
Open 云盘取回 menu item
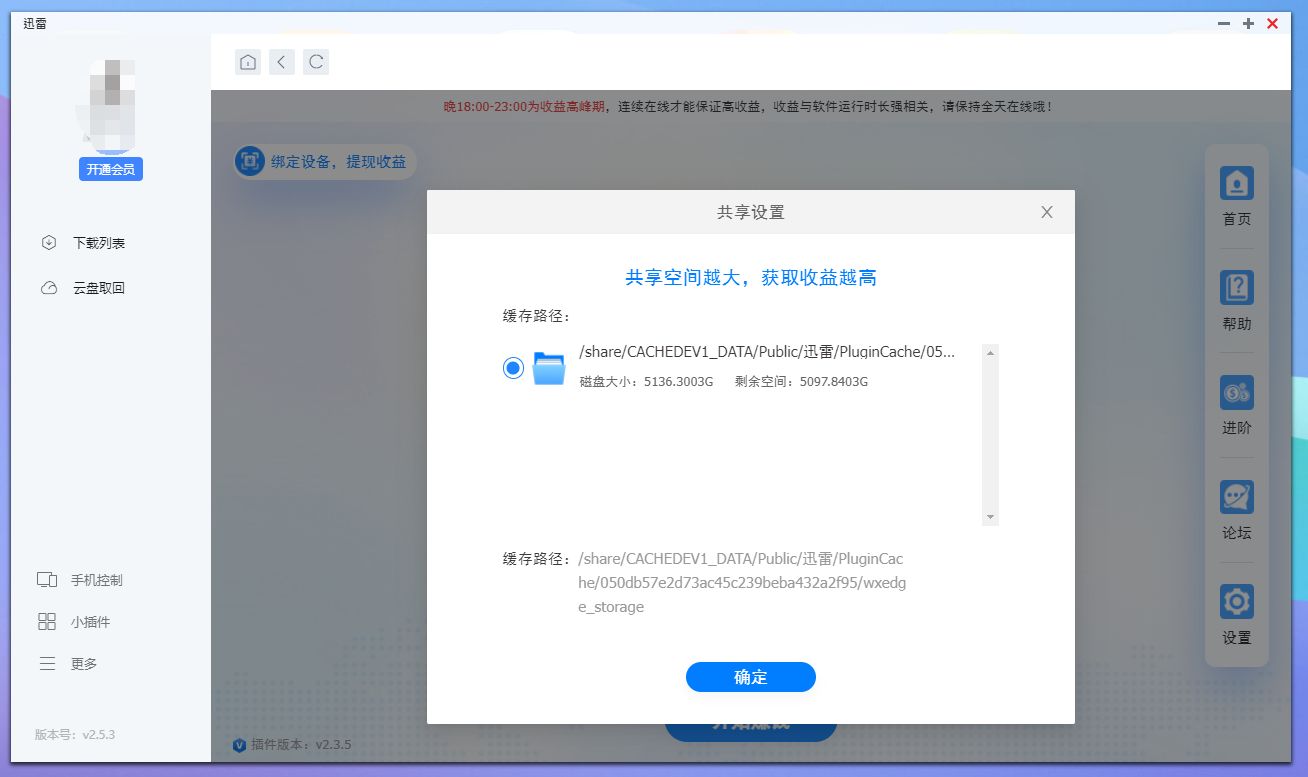tap(99, 288)
